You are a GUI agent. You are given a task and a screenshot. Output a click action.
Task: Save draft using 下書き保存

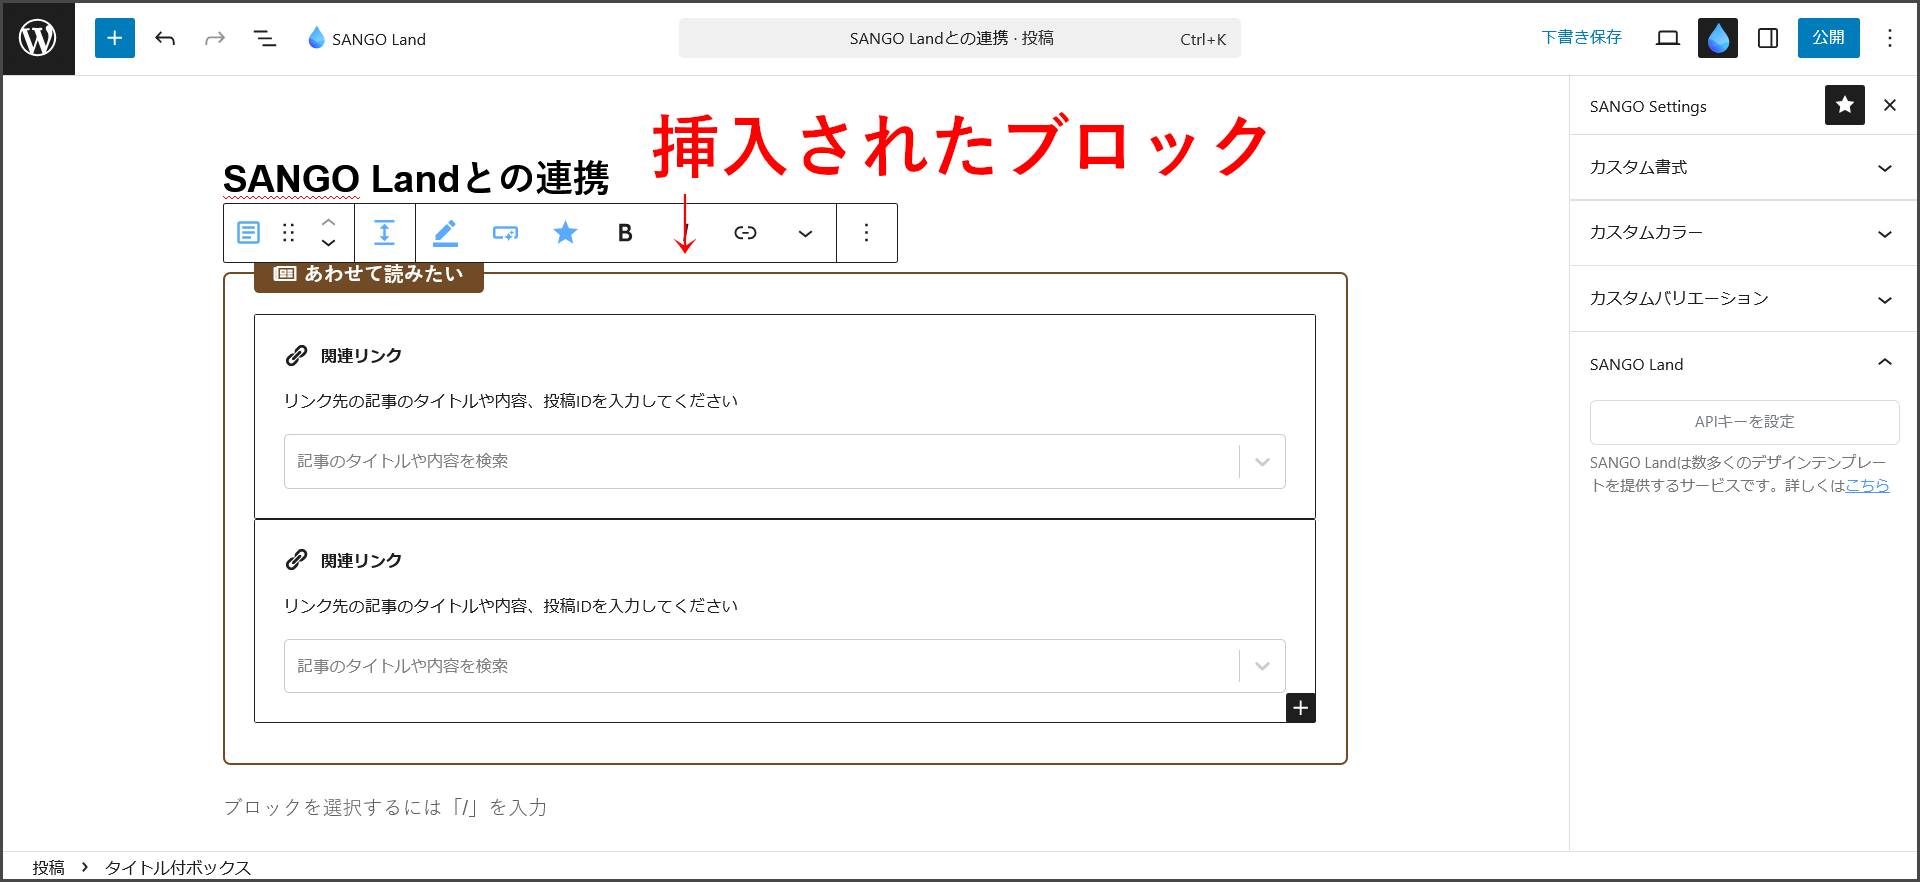(1581, 38)
